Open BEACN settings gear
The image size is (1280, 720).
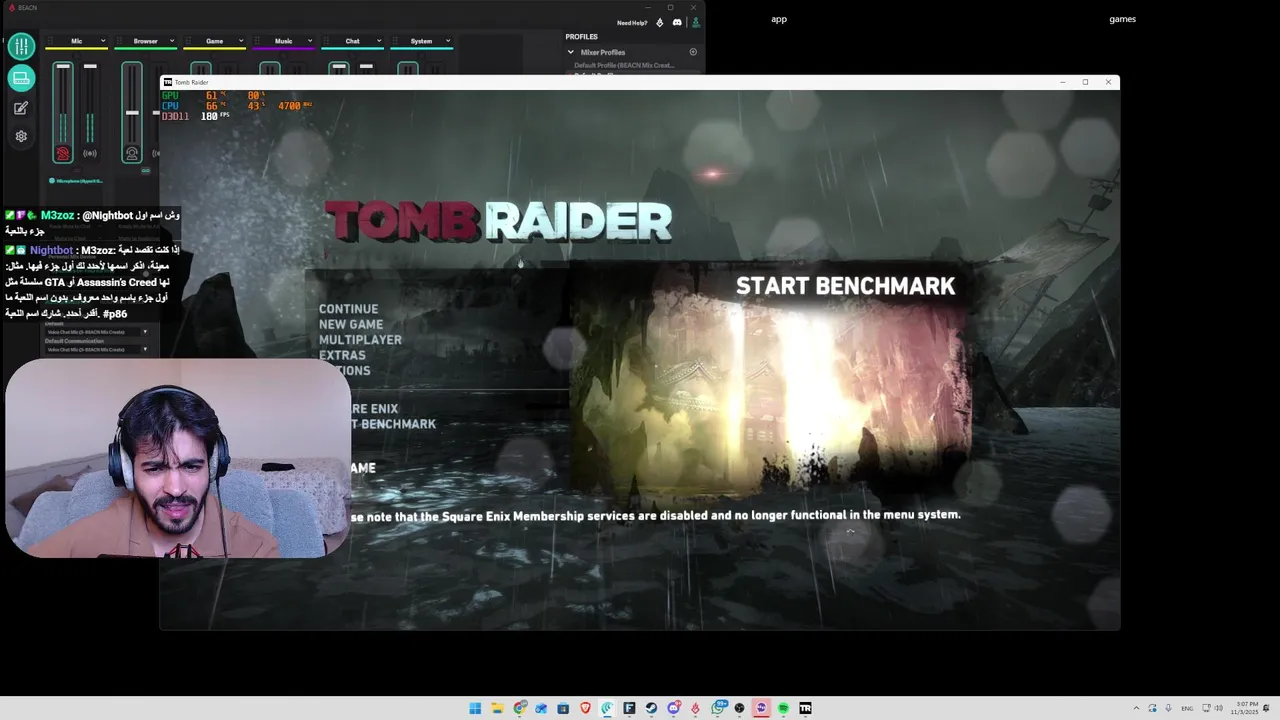point(21,136)
